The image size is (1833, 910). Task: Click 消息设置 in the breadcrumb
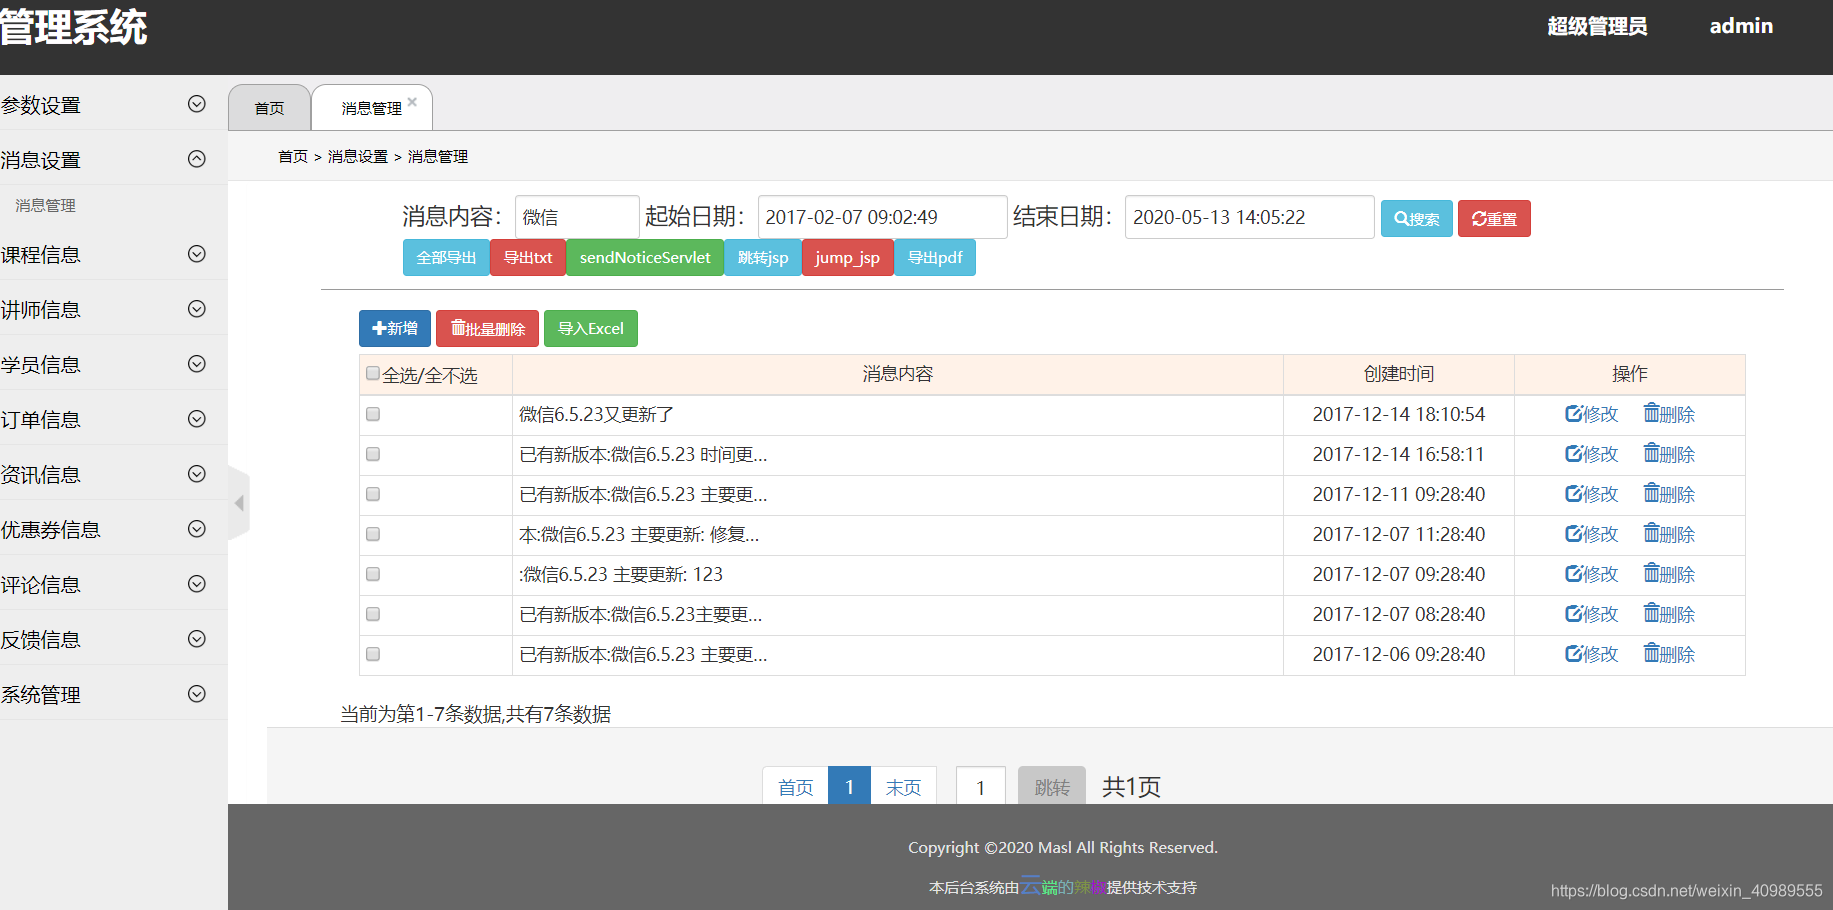click(x=358, y=157)
